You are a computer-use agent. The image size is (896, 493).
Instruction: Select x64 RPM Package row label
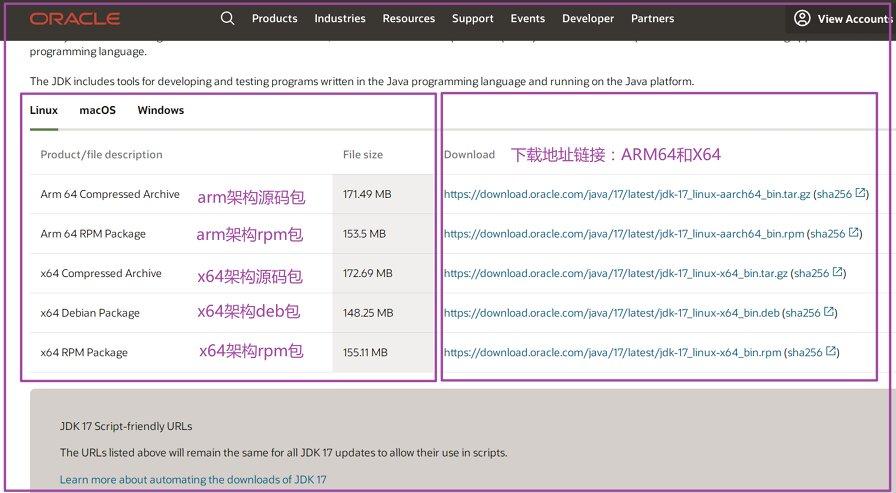pos(84,352)
